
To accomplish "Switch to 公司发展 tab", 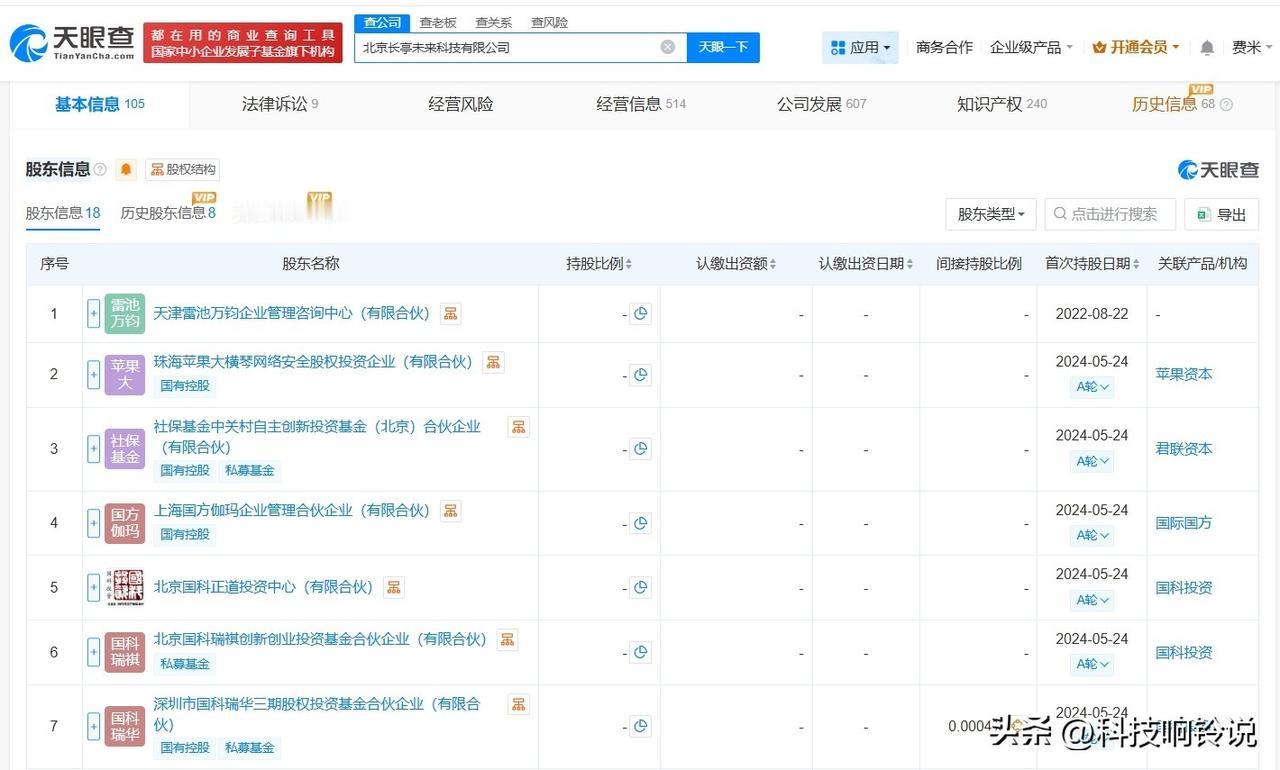I will [822, 104].
